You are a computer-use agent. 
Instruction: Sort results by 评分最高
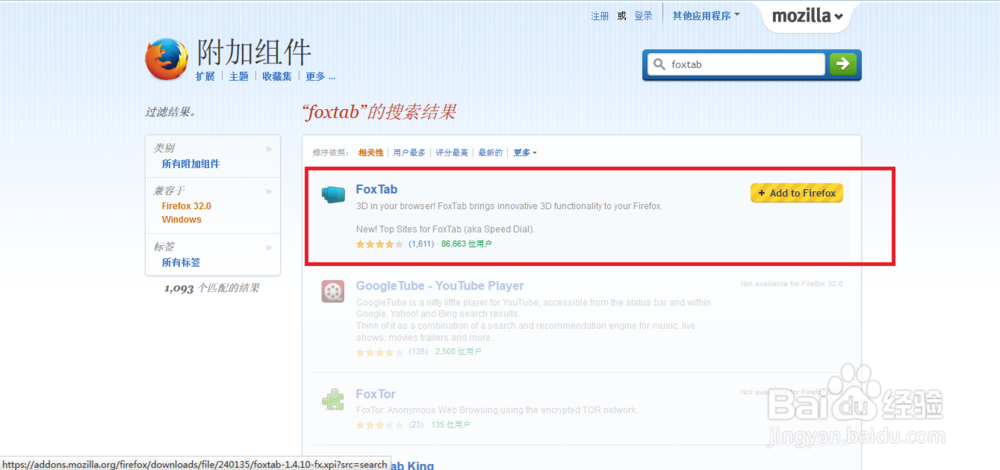(x=452, y=153)
